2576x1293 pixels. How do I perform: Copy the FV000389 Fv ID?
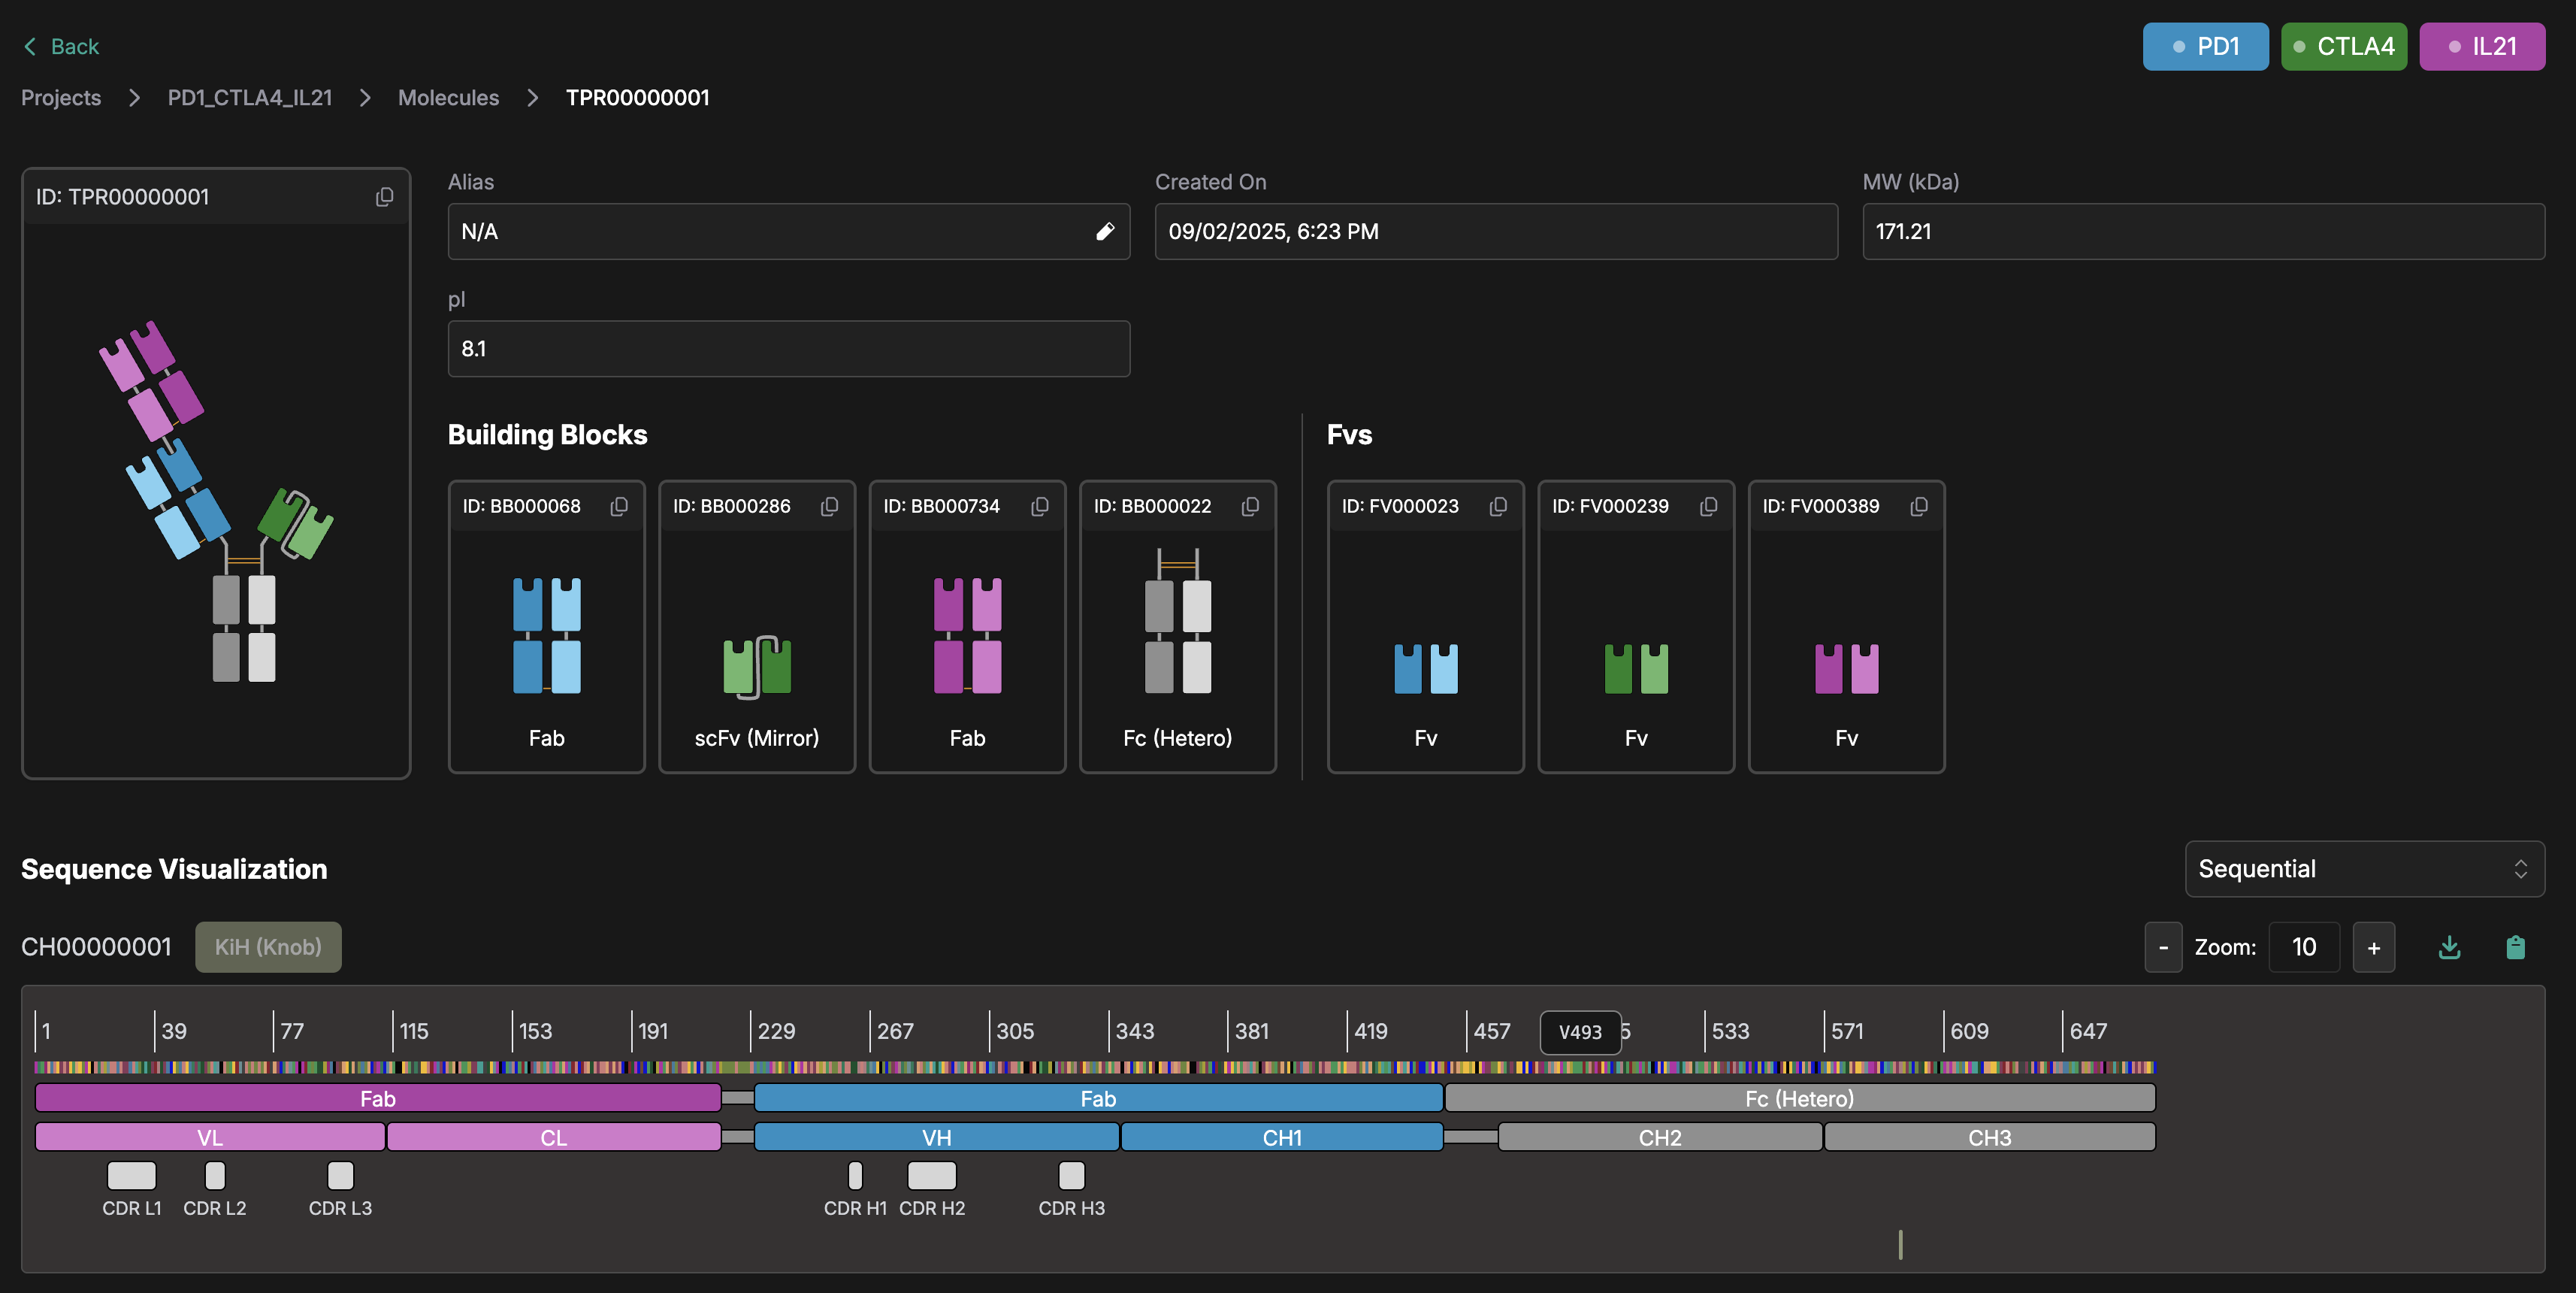[1918, 506]
